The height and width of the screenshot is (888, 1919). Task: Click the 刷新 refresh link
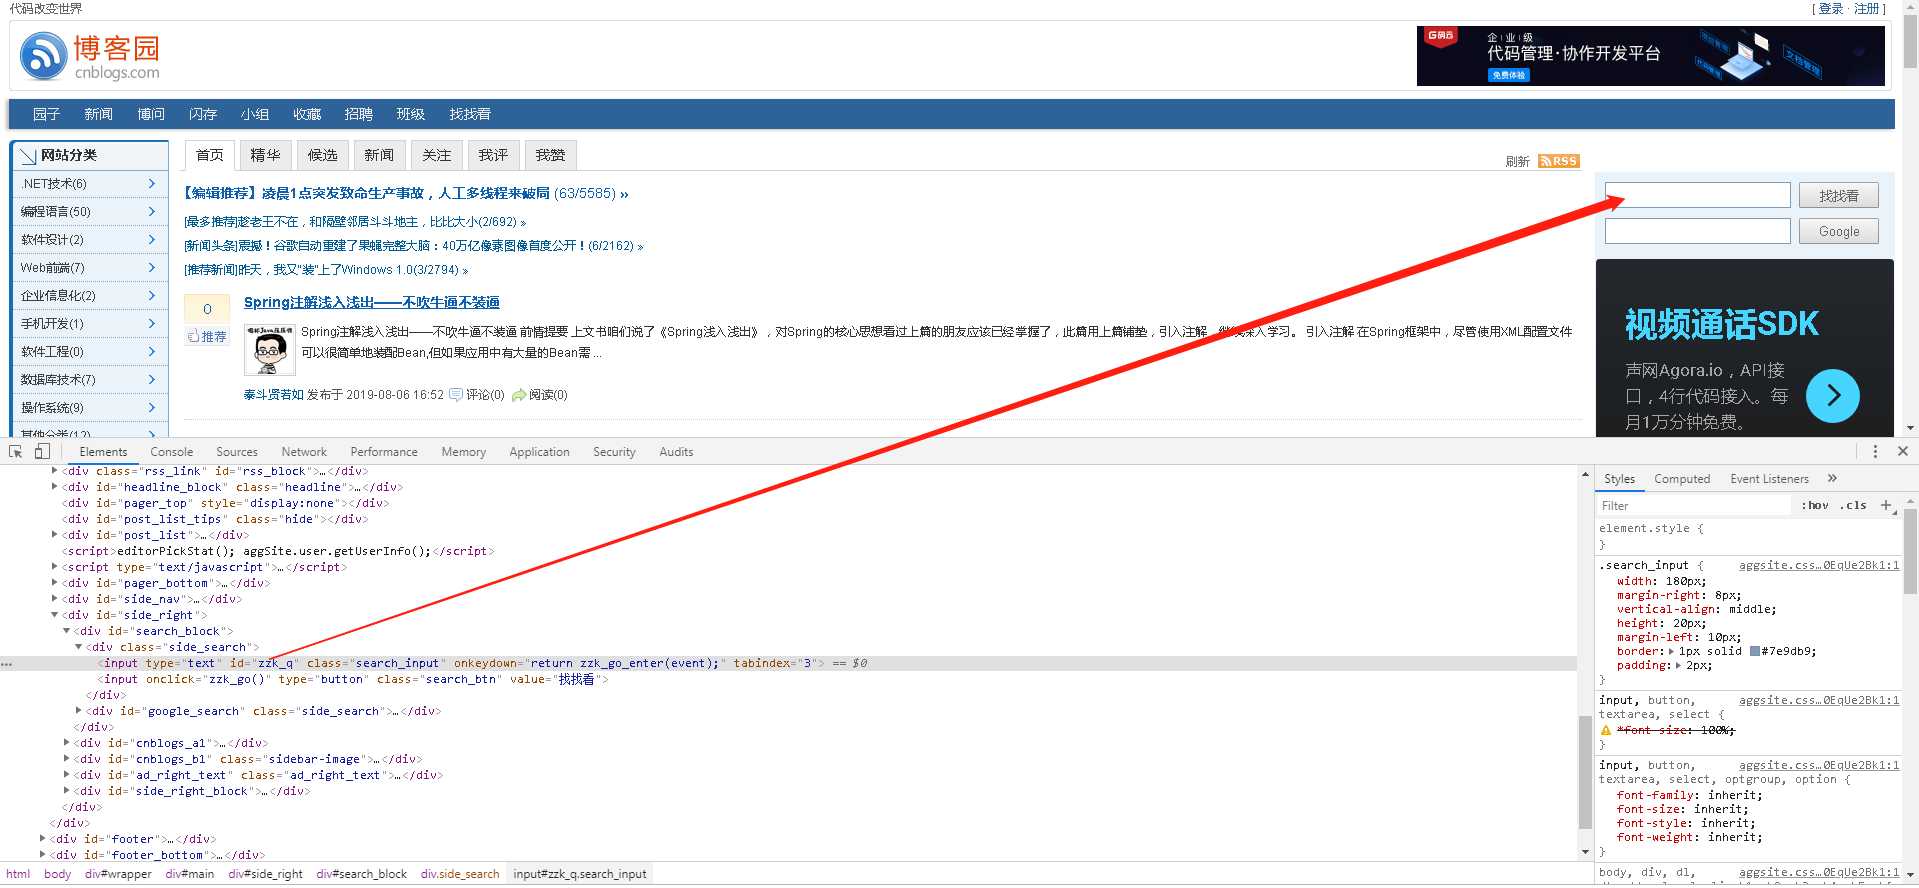click(x=1518, y=161)
